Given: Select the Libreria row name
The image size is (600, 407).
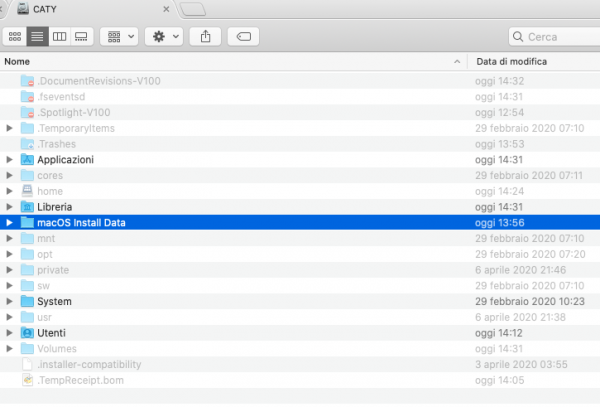Looking at the screenshot, I should tap(54, 207).
